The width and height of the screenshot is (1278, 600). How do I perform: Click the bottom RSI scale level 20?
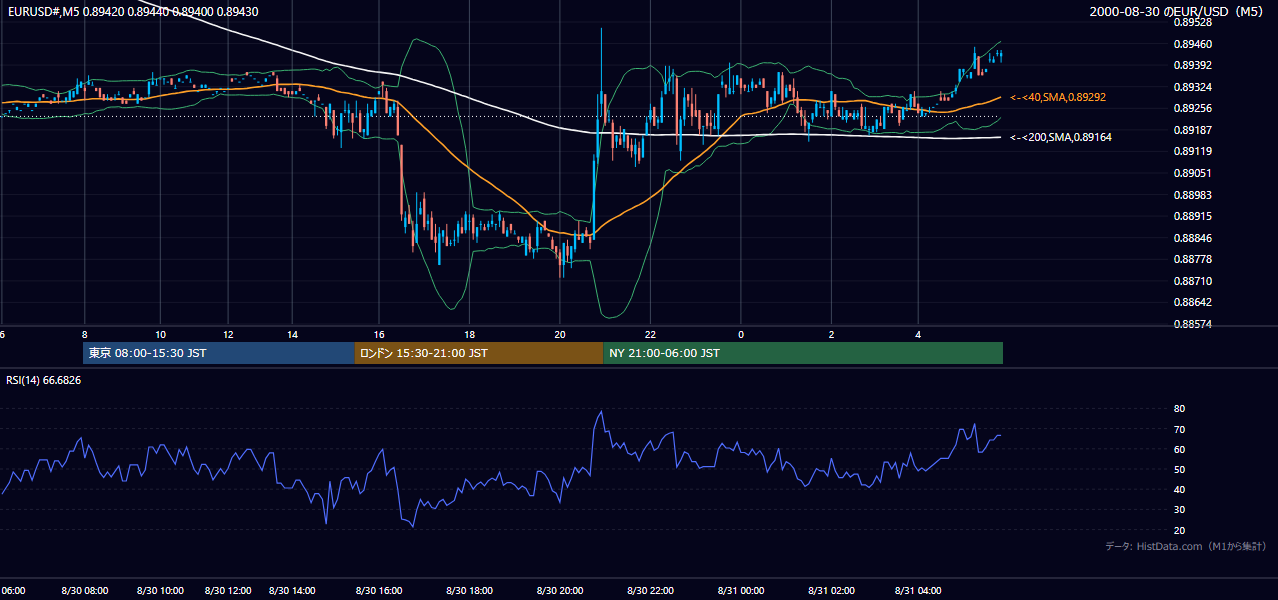1179,530
